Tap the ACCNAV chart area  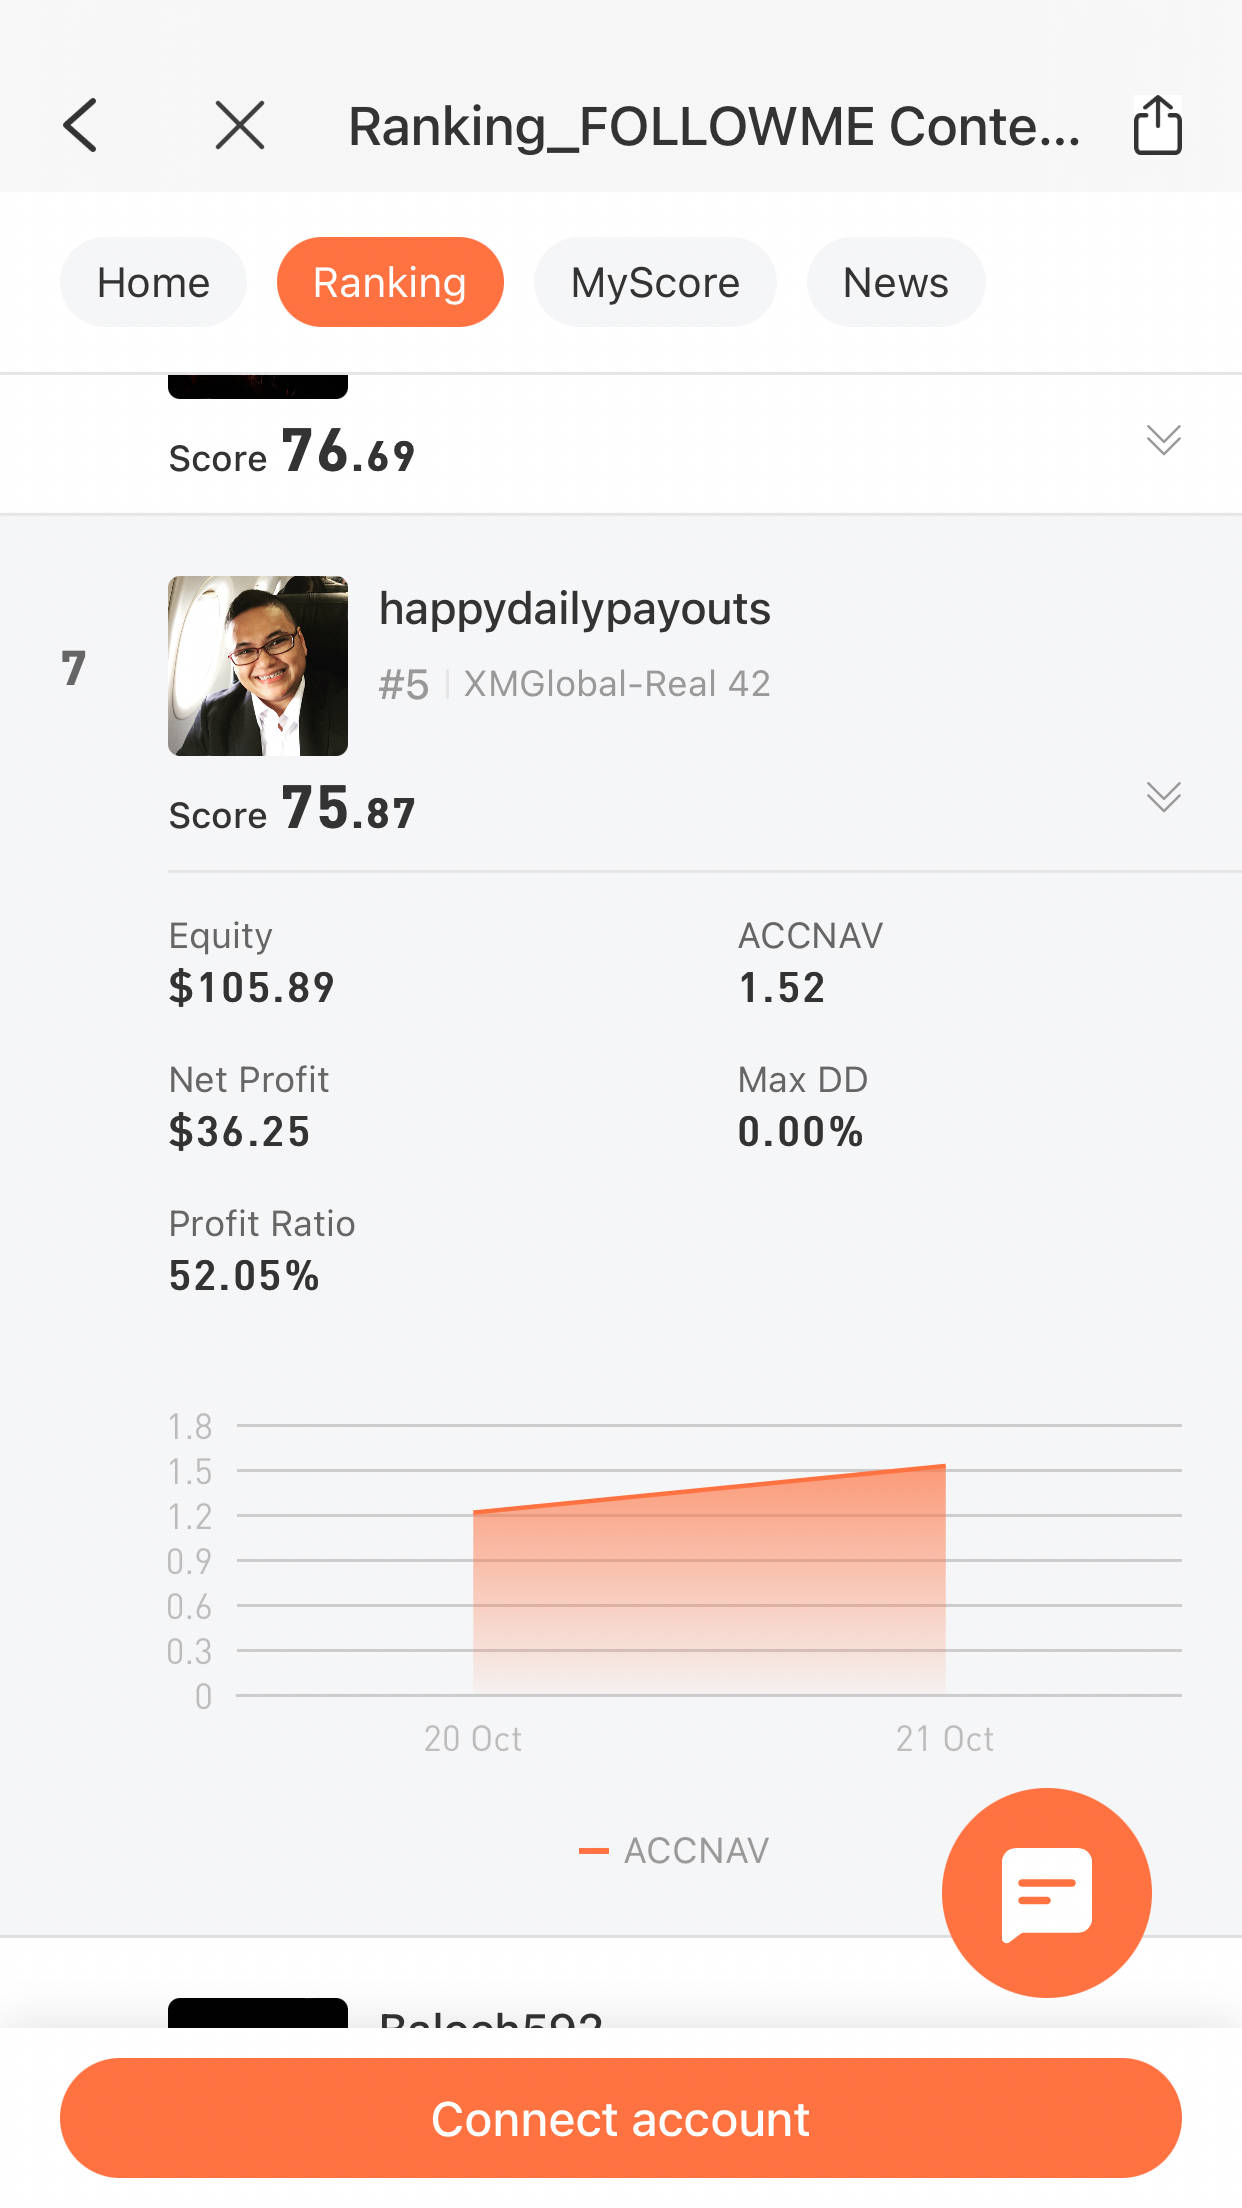pyautogui.click(x=709, y=1590)
